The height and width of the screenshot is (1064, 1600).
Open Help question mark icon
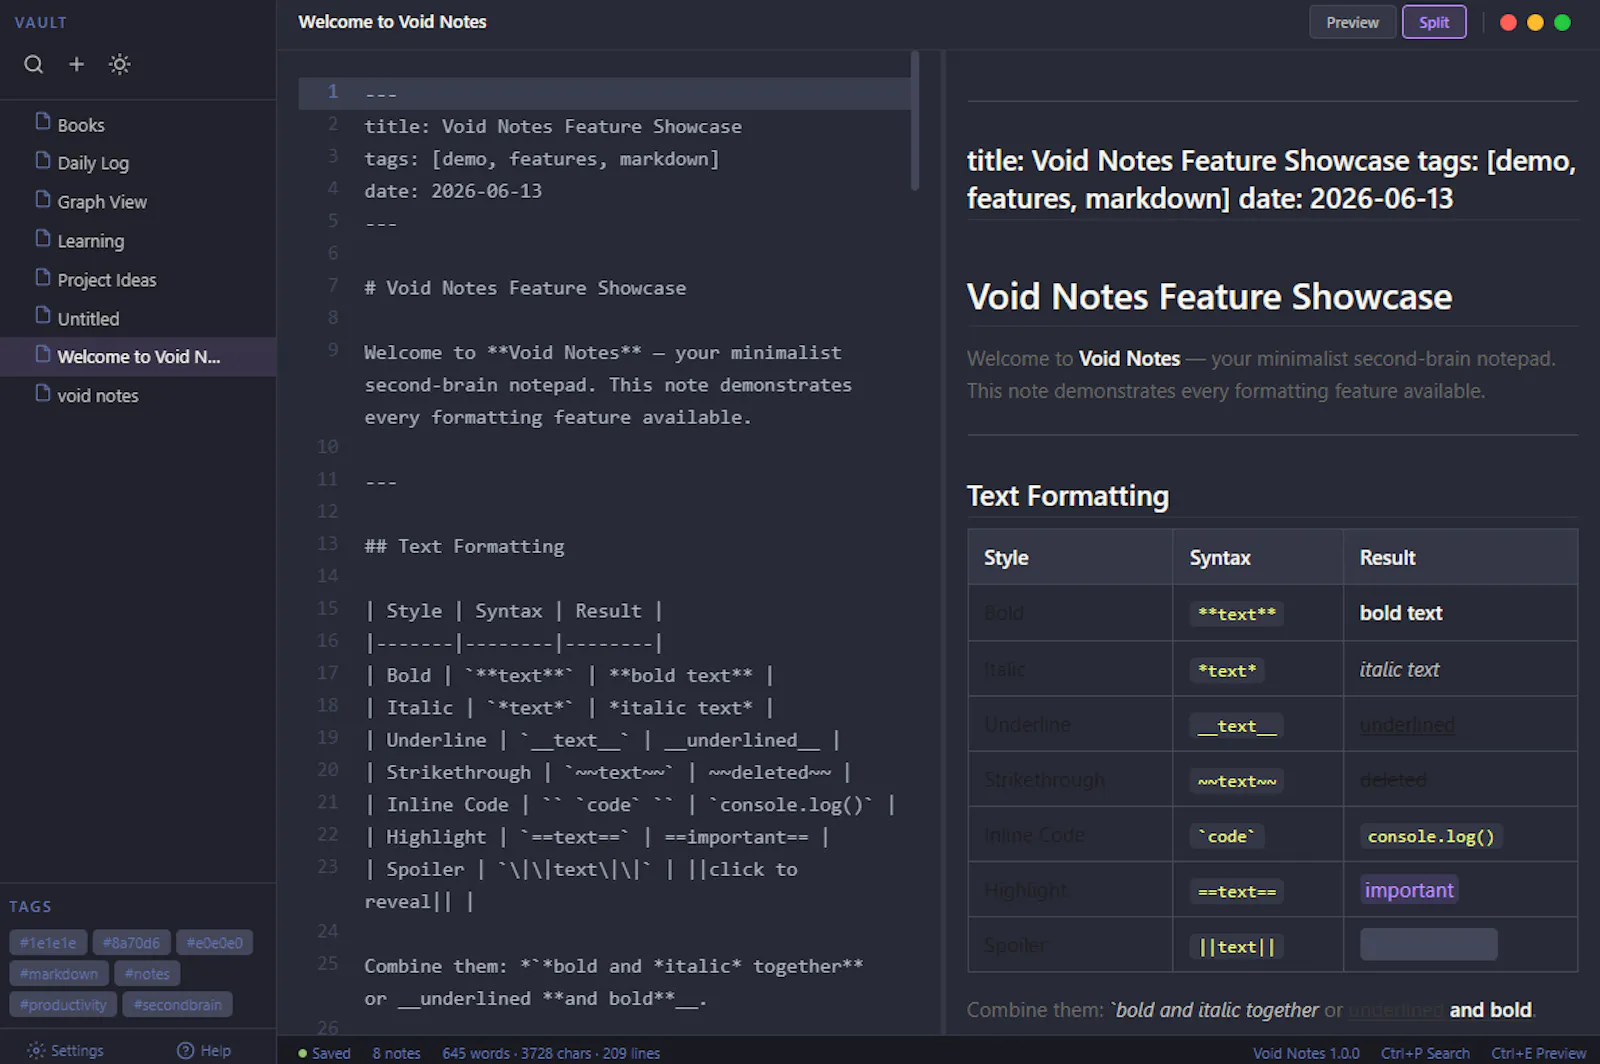tap(185, 1050)
